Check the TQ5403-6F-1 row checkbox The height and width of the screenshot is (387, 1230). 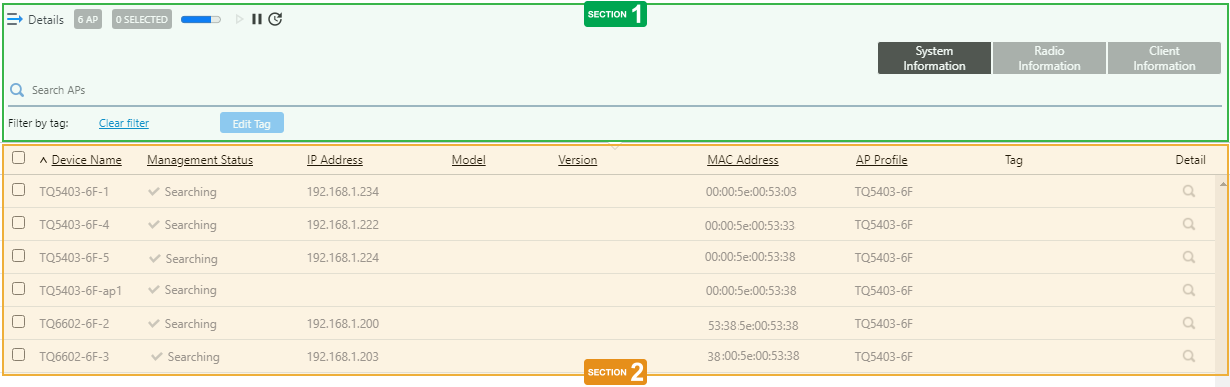[x=18, y=189]
